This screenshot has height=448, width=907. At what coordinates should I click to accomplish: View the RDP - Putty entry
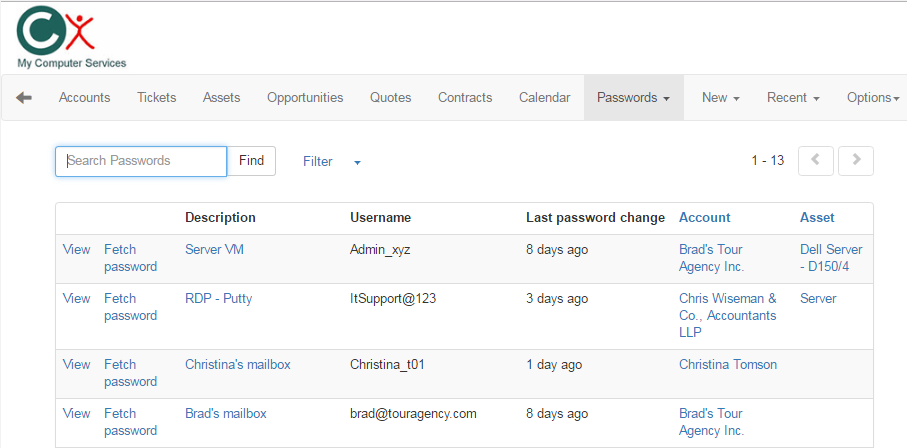point(76,298)
